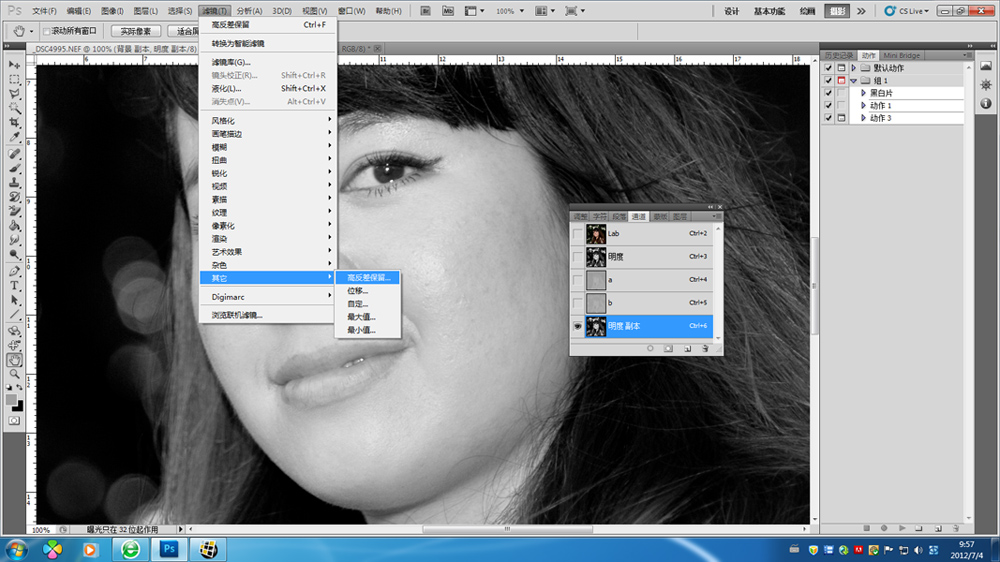Choose 高反差保留... in the 其它 submenu

[368, 277]
